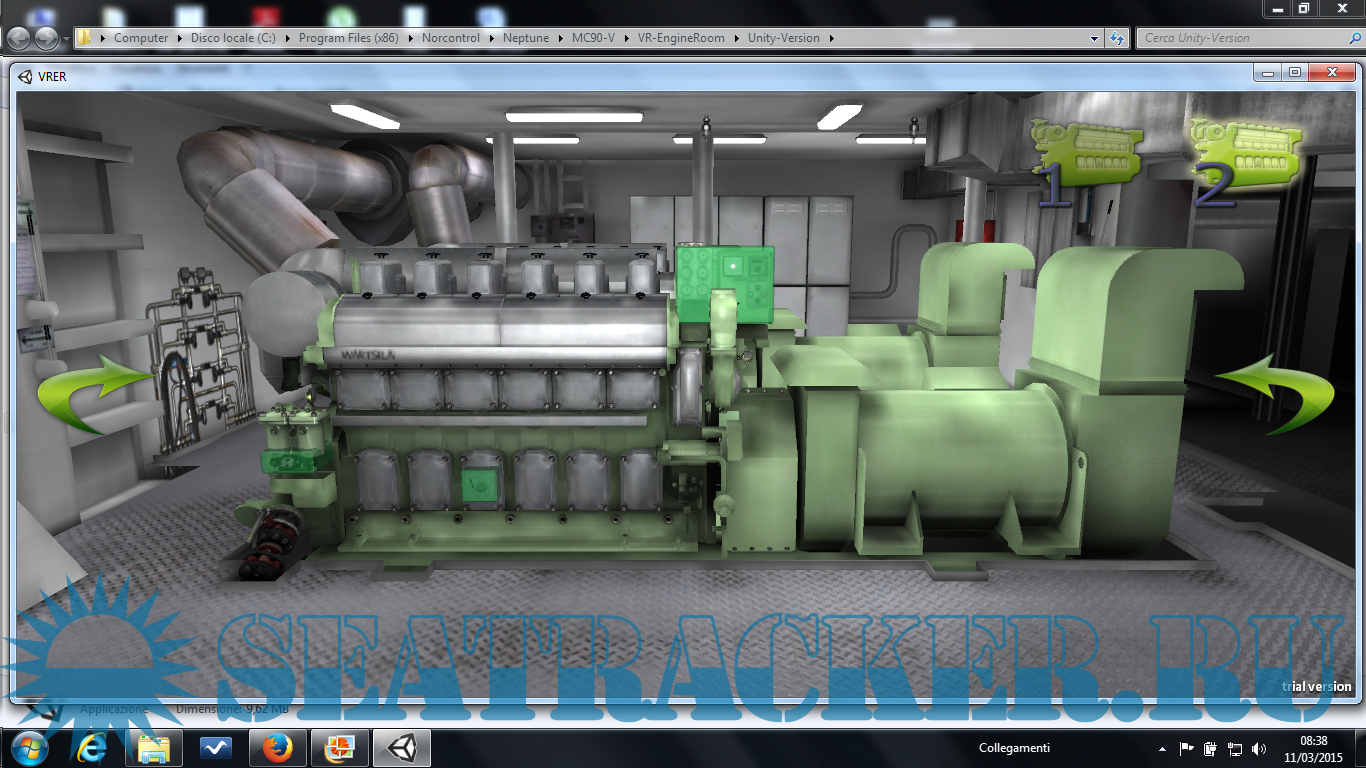Open Firefox from the taskbar

pyautogui.click(x=277, y=748)
